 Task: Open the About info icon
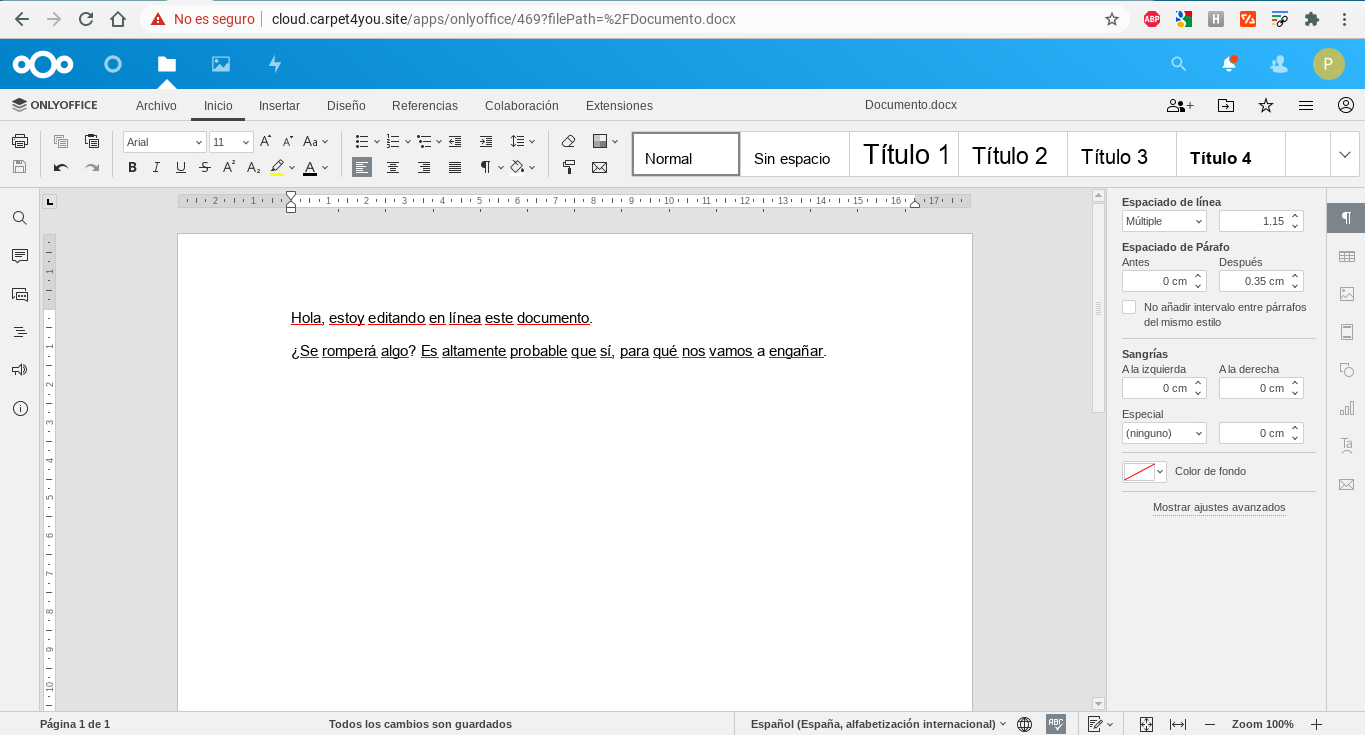(19, 408)
